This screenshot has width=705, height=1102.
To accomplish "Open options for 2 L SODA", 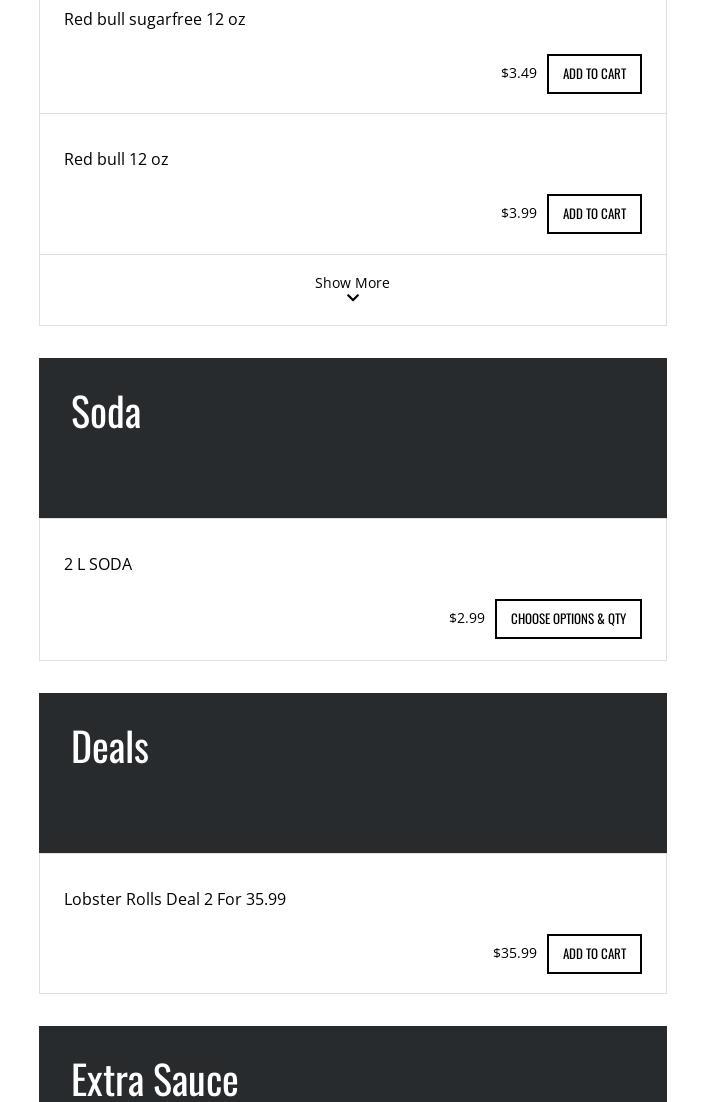I will pyautogui.click(x=568, y=619).
